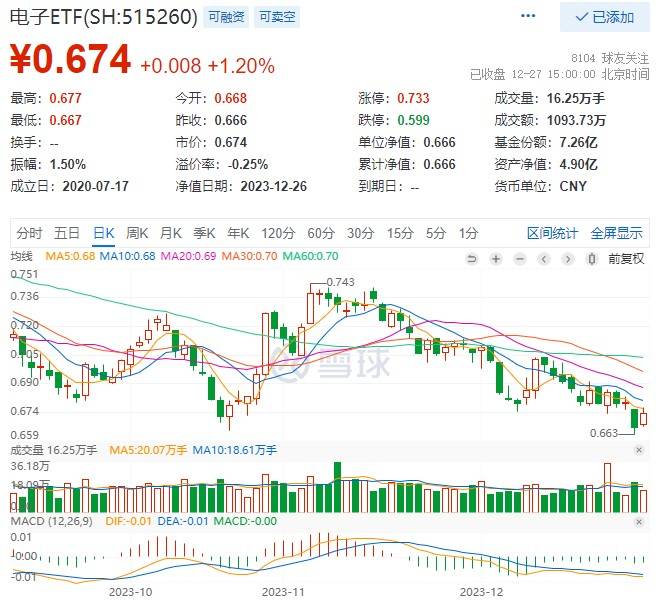This screenshot has height=602, width=660.
Task: Switch to the 五日 chart tab
Action: click(67, 233)
